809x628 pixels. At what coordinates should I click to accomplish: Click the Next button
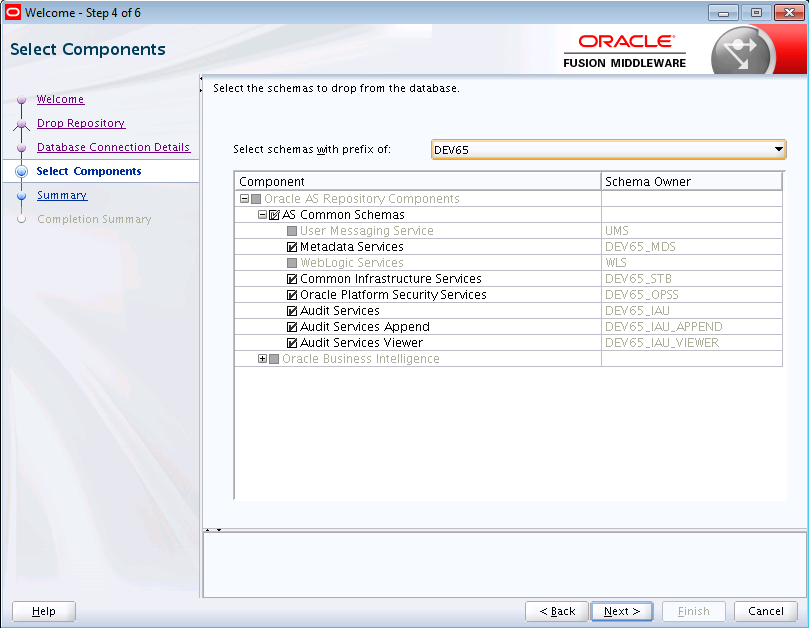622,611
